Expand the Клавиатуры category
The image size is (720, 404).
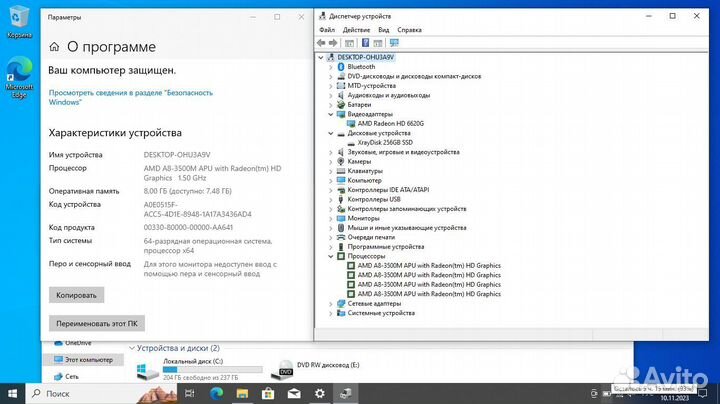coord(331,171)
